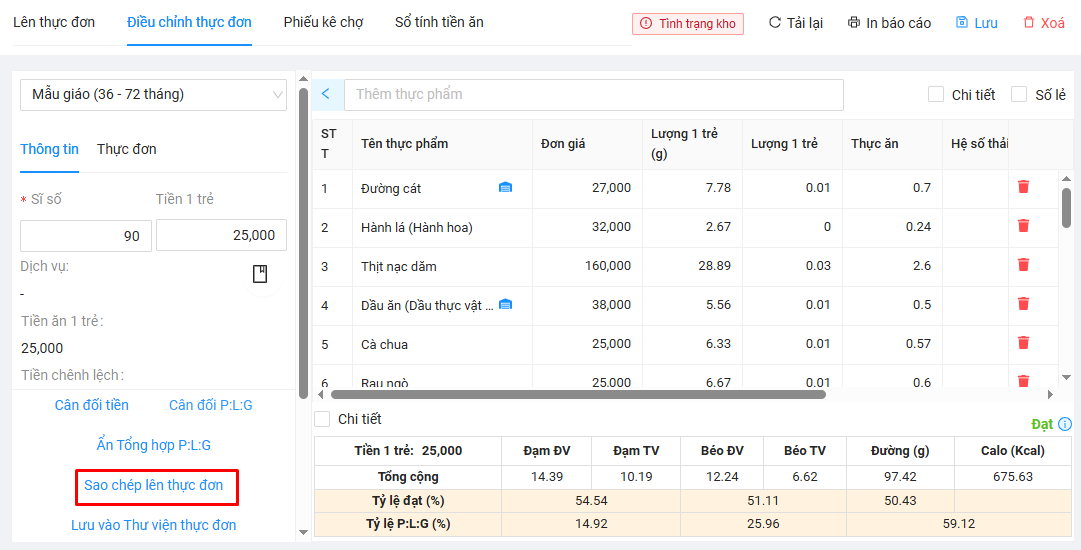Viewport: 1081px width, 550px height.
Task: Switch to the Phiếu kê chợ tab
Action: (x=323, y=22)
